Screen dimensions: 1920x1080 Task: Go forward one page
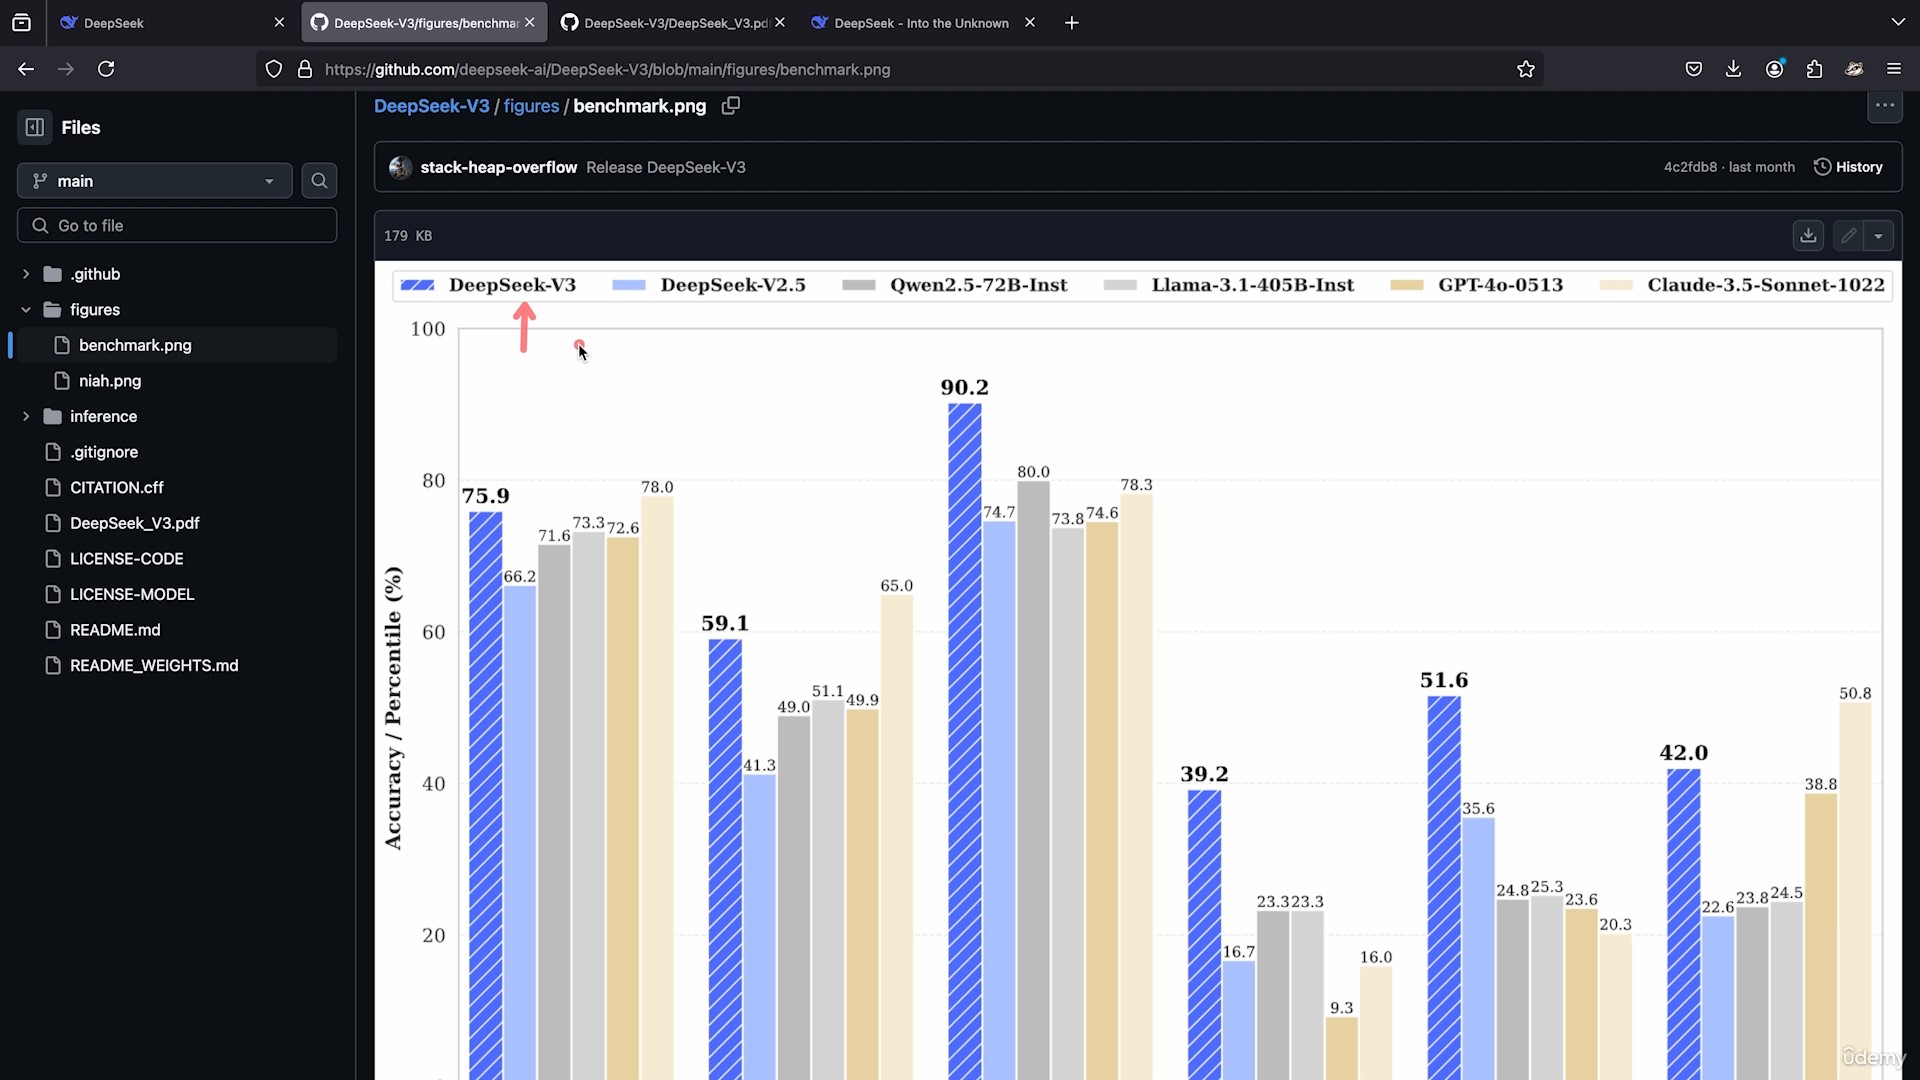(x=66, y=69)
